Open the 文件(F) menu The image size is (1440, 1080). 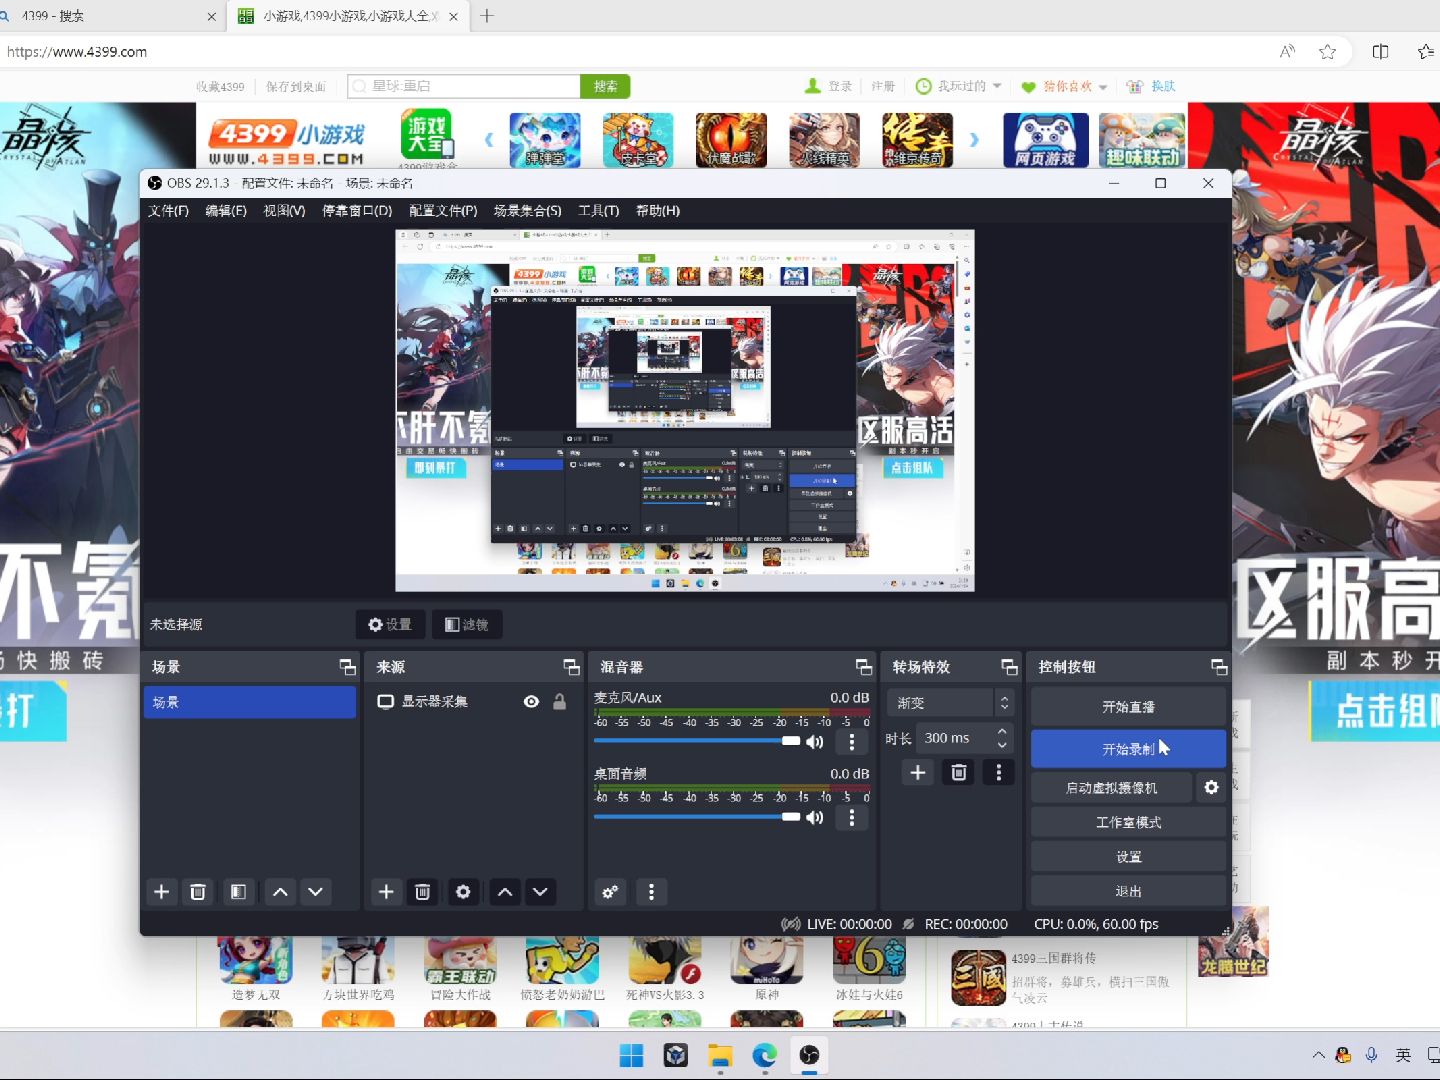(x=168, y=211)
